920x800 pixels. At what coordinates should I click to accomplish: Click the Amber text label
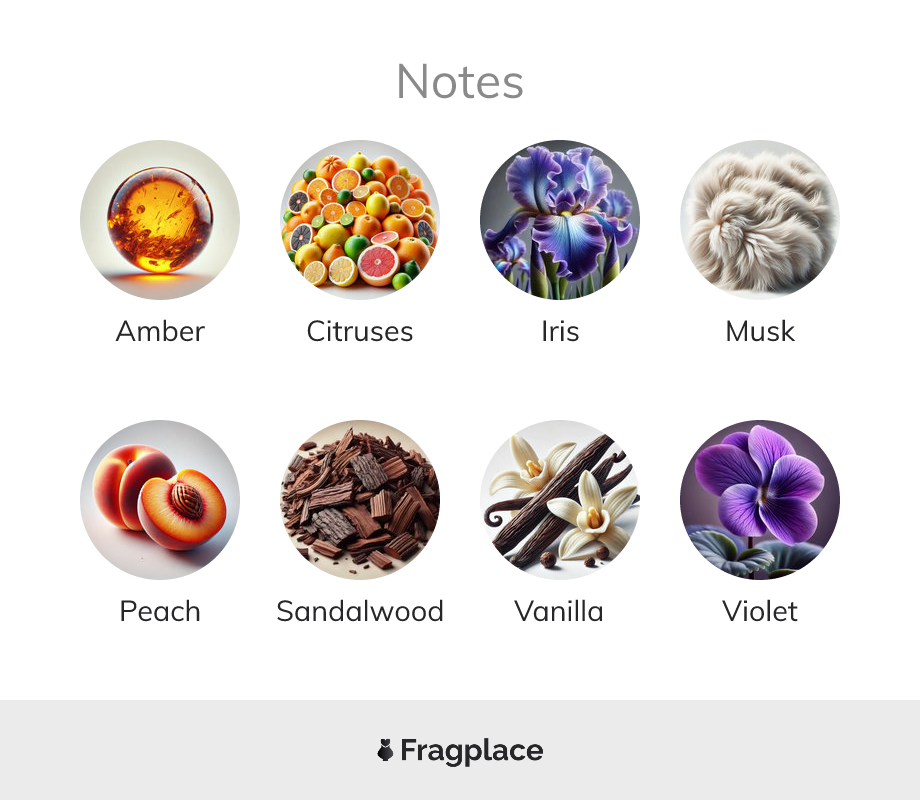tap(160, 331)
